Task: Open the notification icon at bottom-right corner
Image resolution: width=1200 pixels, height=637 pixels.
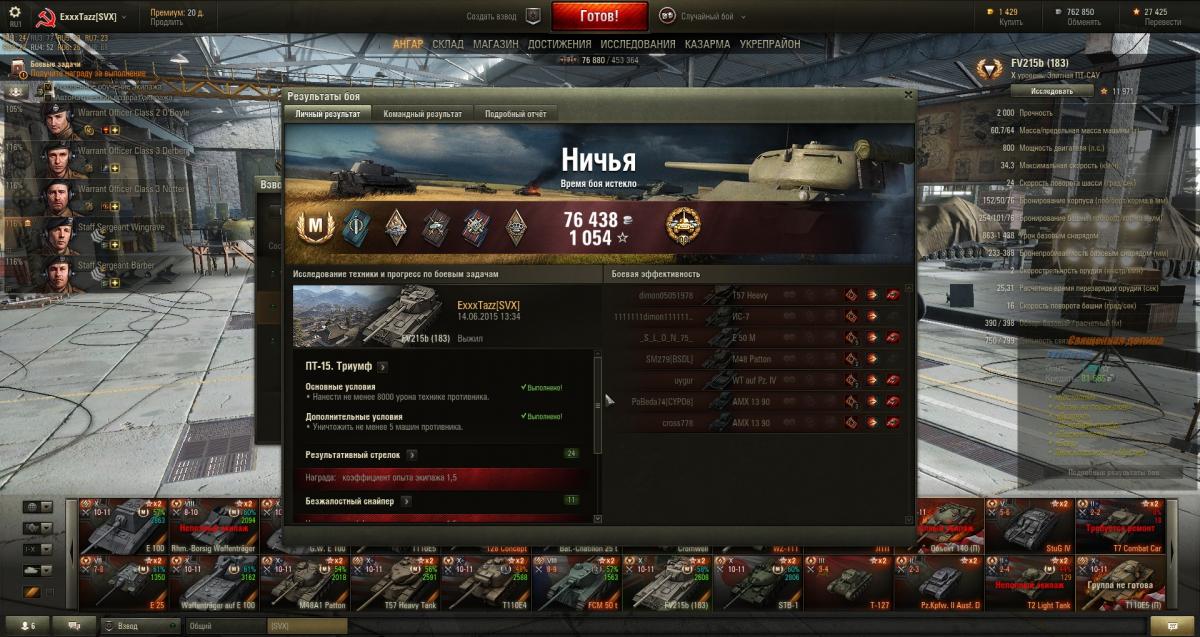Action: pos(1166,626)
